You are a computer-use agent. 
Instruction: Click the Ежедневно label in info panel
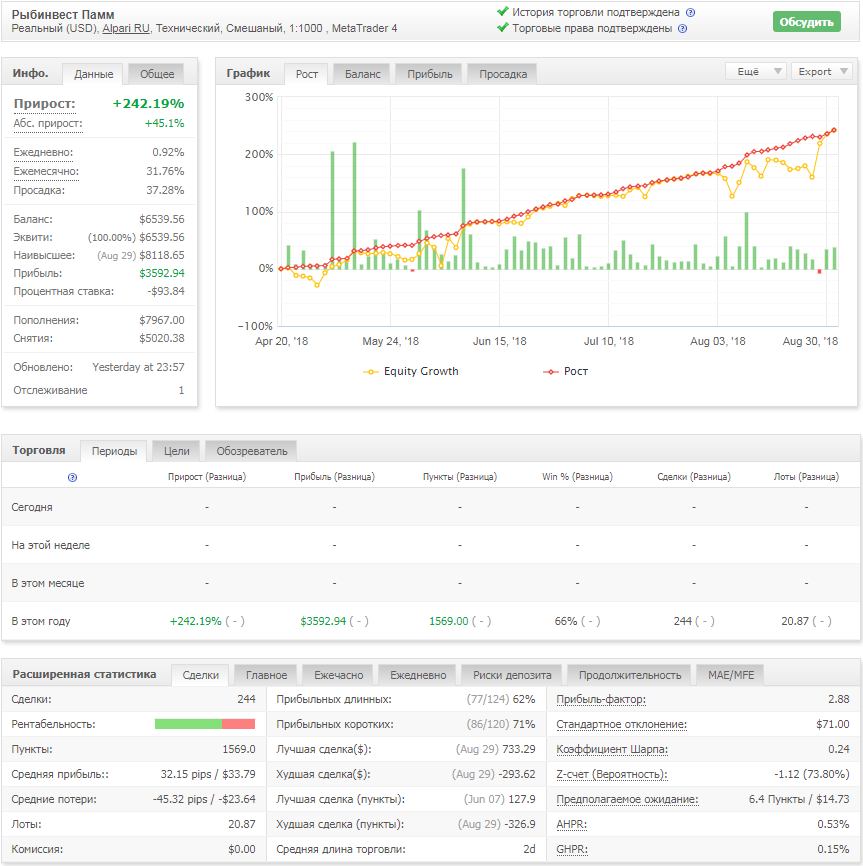43,152
